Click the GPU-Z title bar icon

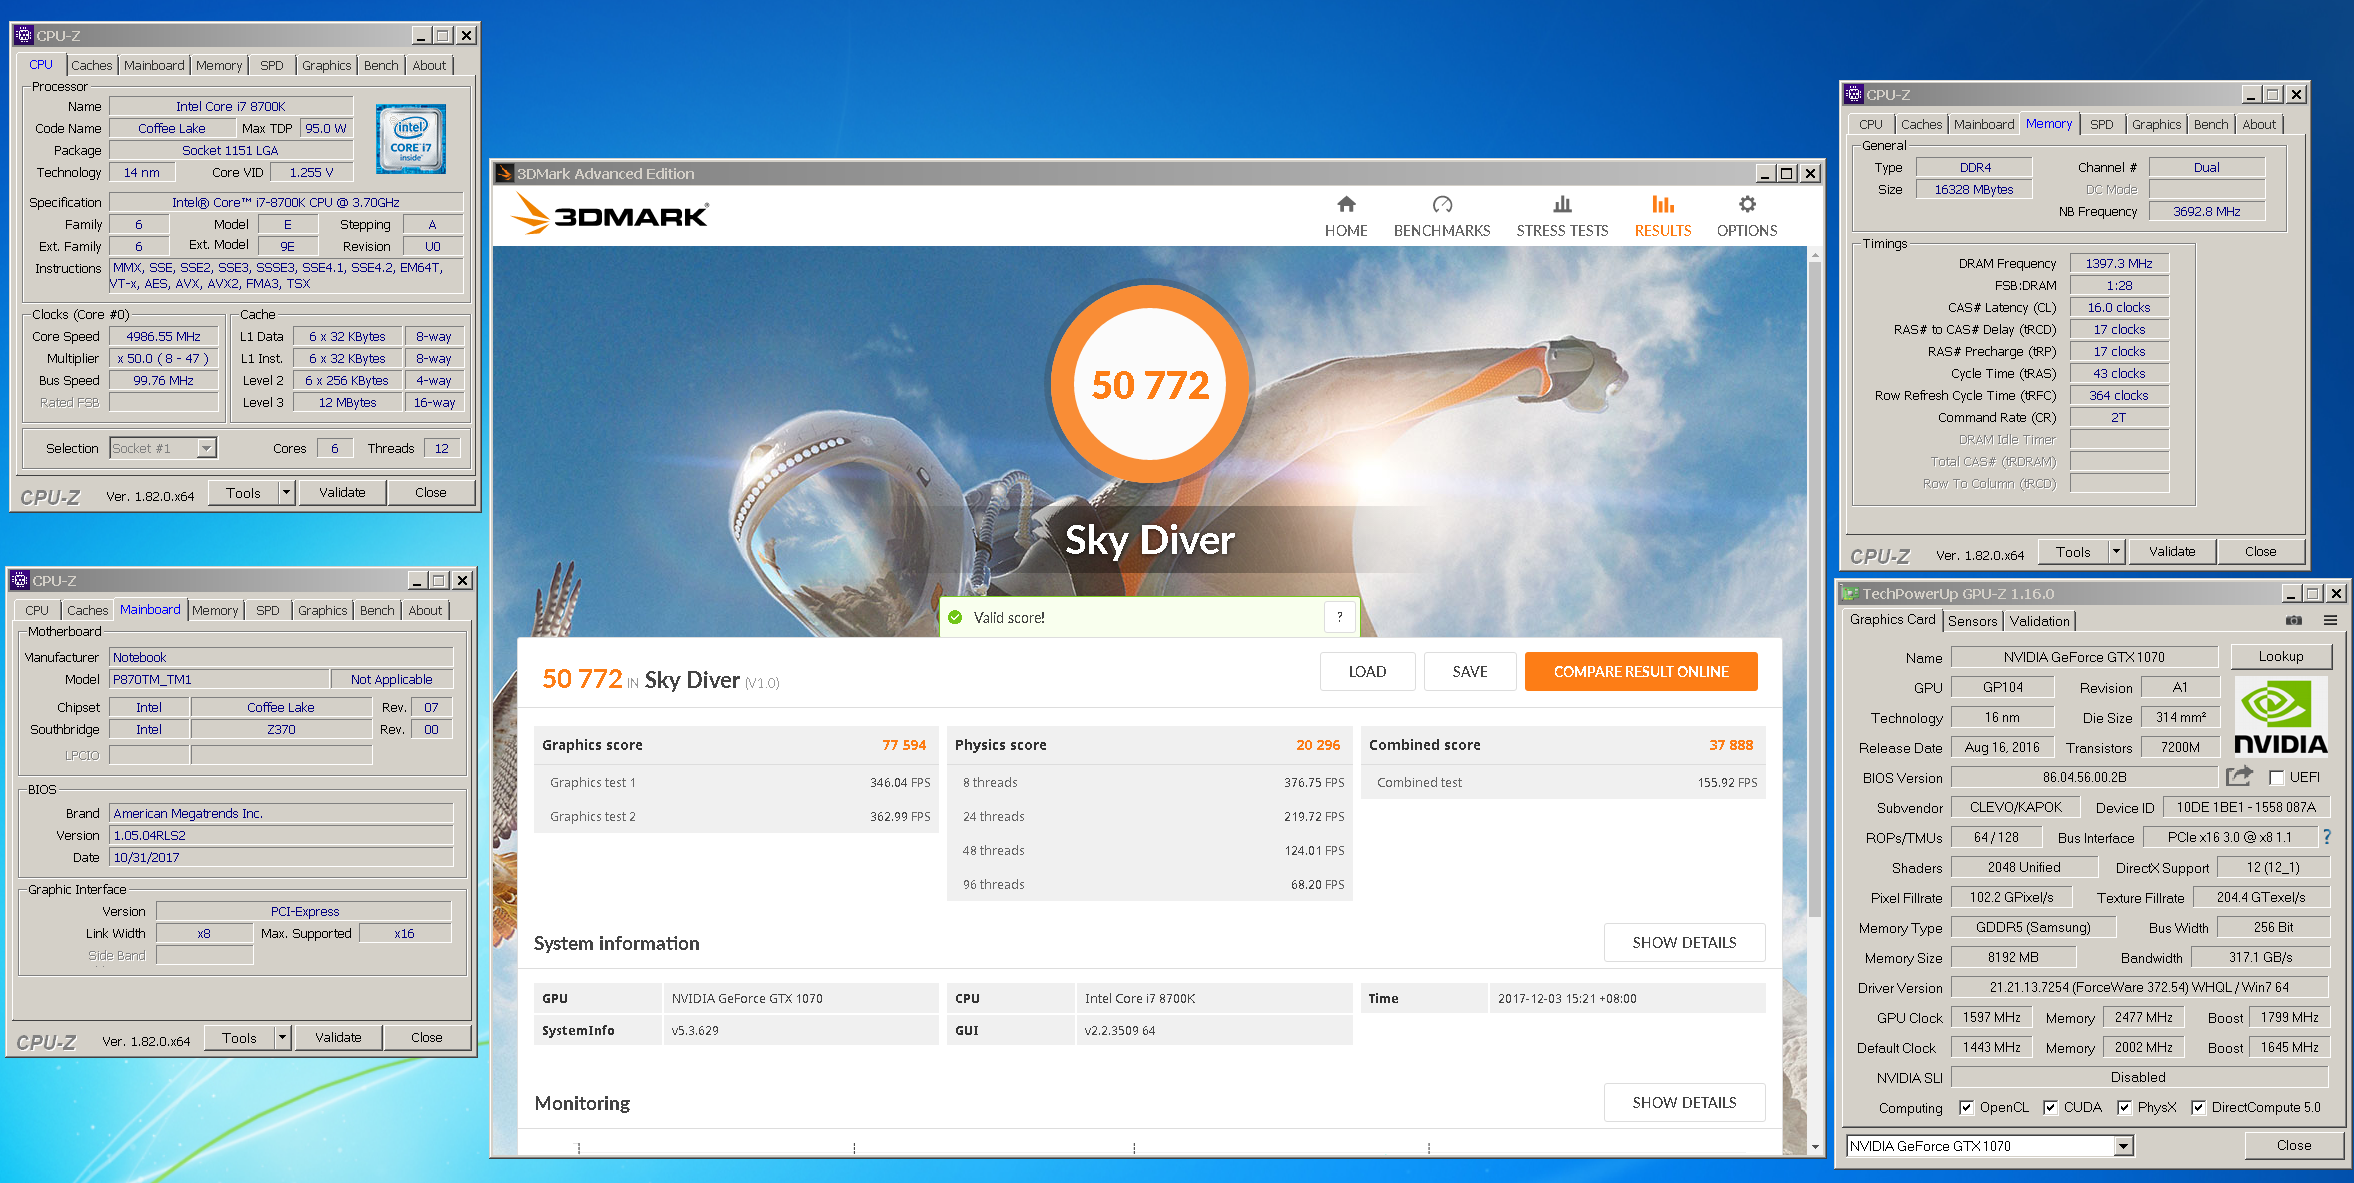coord(1850,593)
